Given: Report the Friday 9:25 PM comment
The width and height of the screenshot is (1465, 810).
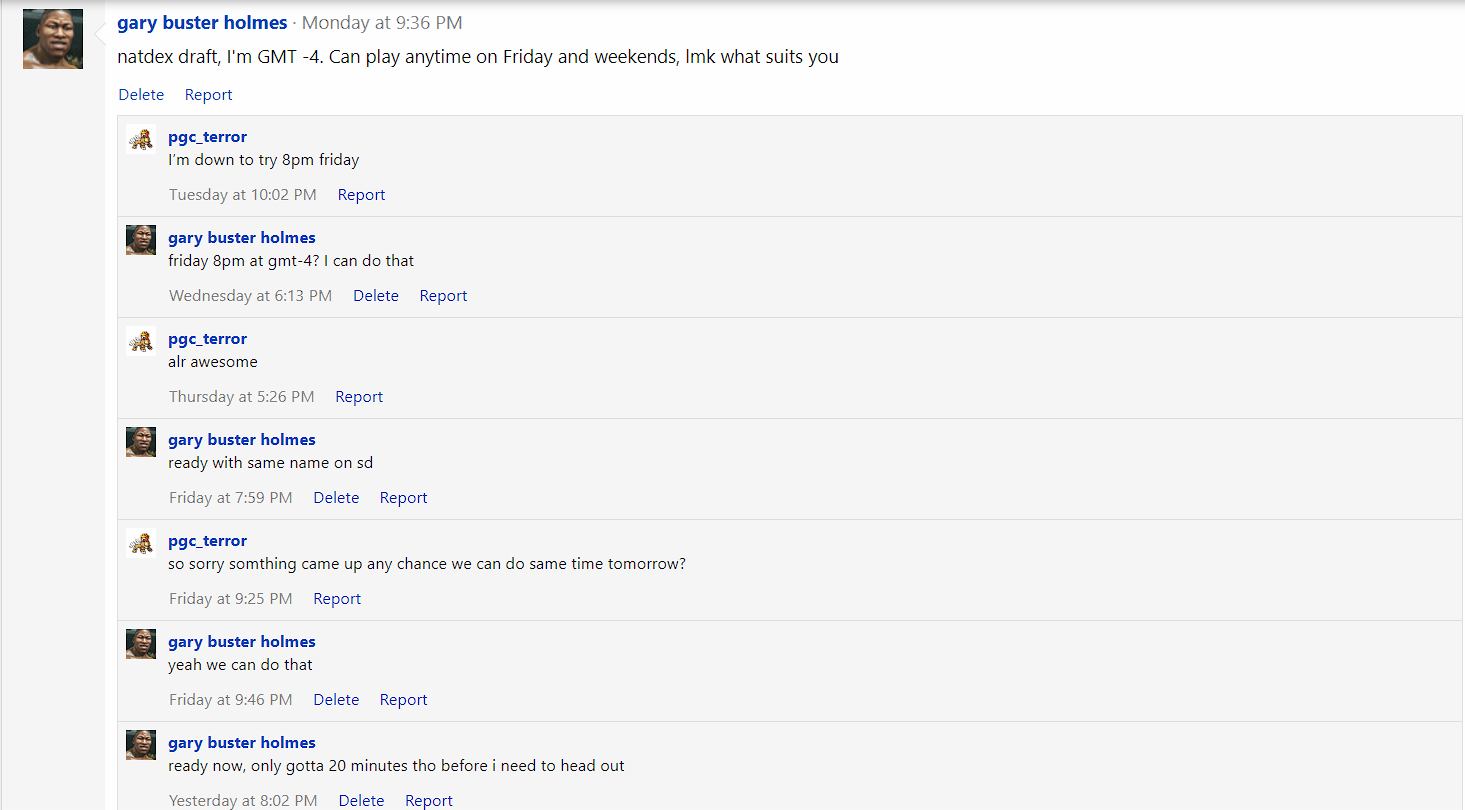Looking at the screenshot, I should click(x=337, y=598).
